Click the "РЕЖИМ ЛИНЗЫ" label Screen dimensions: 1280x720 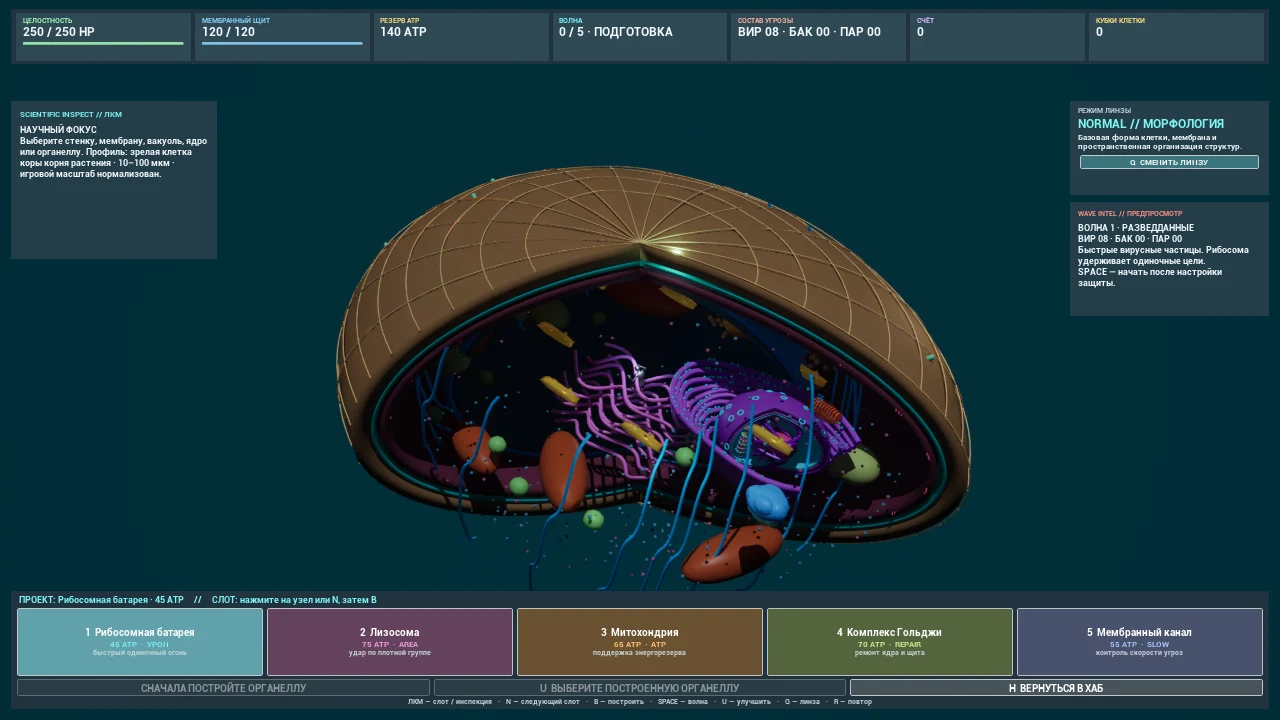[x=1105, y=111]
